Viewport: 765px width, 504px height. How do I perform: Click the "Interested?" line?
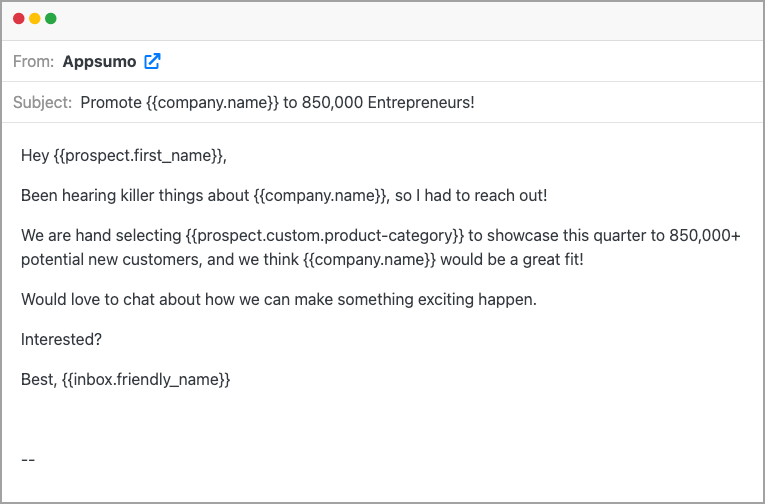click(61, 339)
